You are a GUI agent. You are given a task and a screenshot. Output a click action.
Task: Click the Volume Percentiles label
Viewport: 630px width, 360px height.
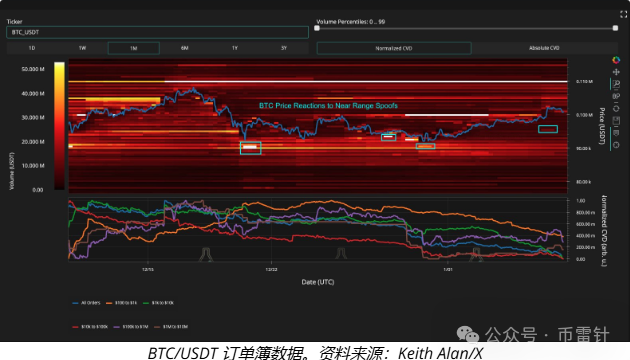350,22
